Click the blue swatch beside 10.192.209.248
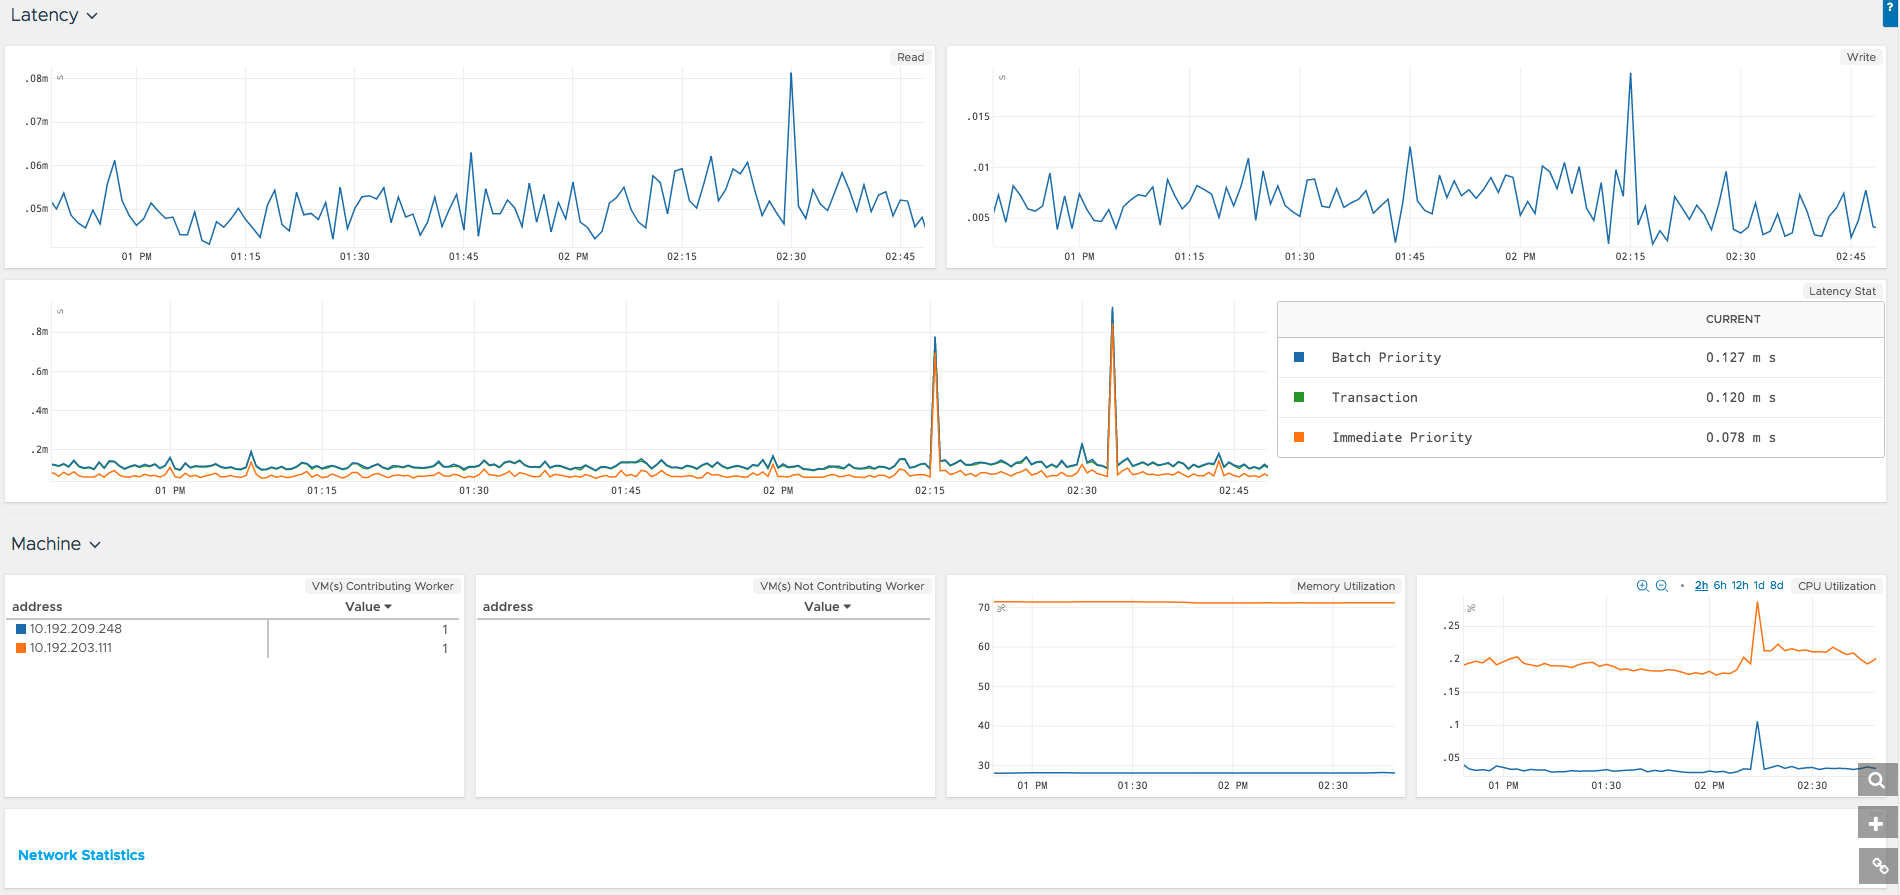Image resolution: width=1900 pixels, height=895 pixels. click(21, 629)
